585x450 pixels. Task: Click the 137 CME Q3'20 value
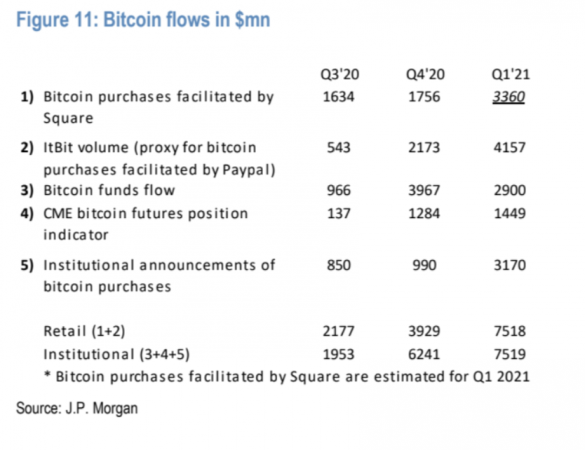[339, 213]
